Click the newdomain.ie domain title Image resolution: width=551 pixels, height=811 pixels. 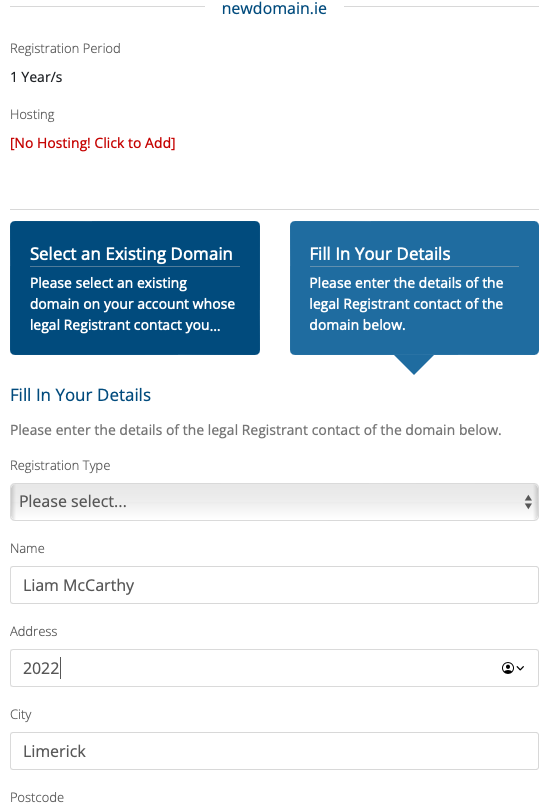(x=274, y=9)
